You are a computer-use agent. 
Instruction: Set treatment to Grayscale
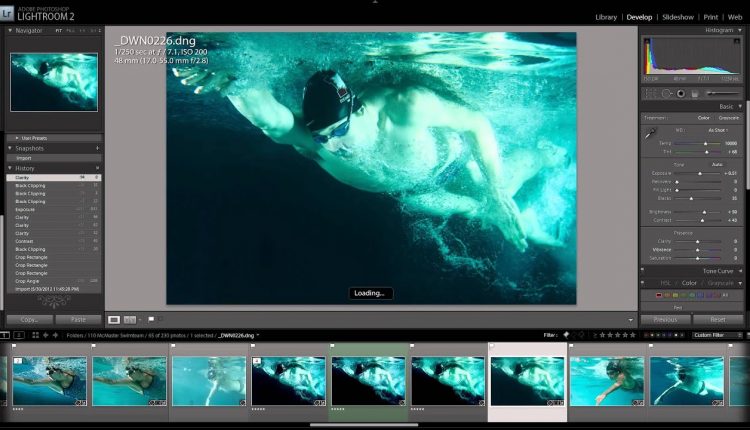[x=728, y=118]
